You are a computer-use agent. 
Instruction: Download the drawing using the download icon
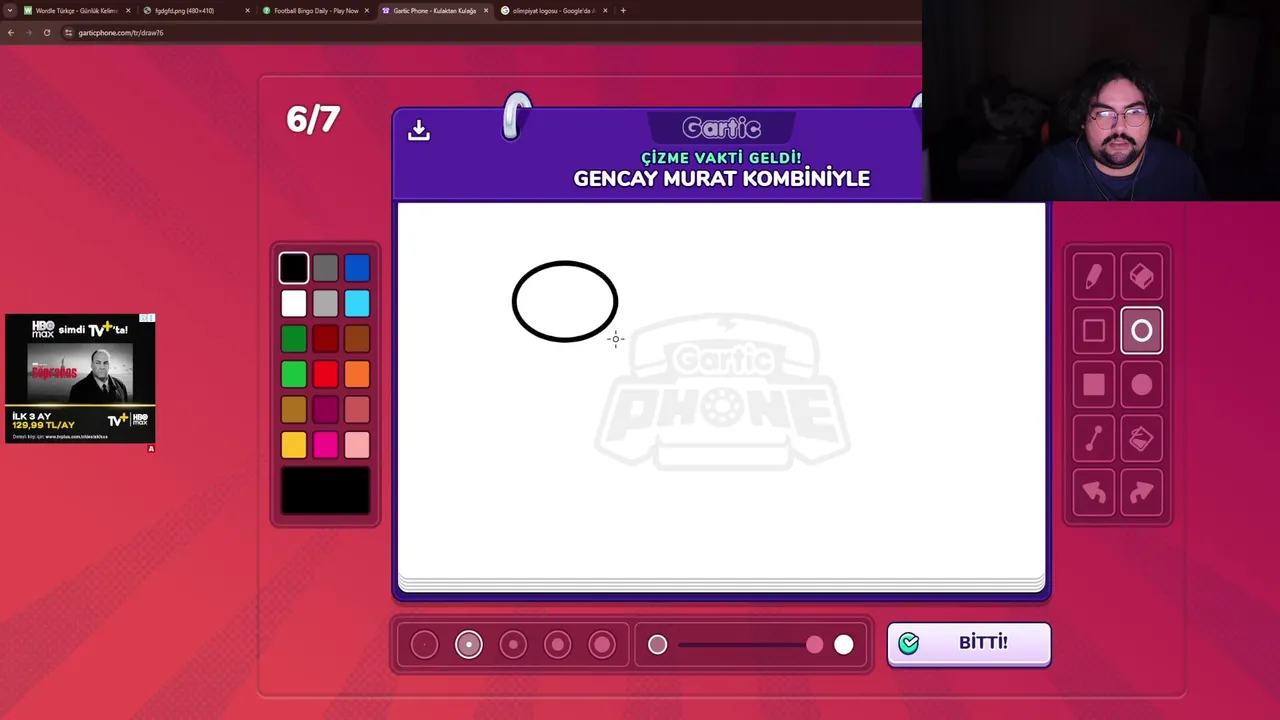pyautogui.click(x=419, y=130)
